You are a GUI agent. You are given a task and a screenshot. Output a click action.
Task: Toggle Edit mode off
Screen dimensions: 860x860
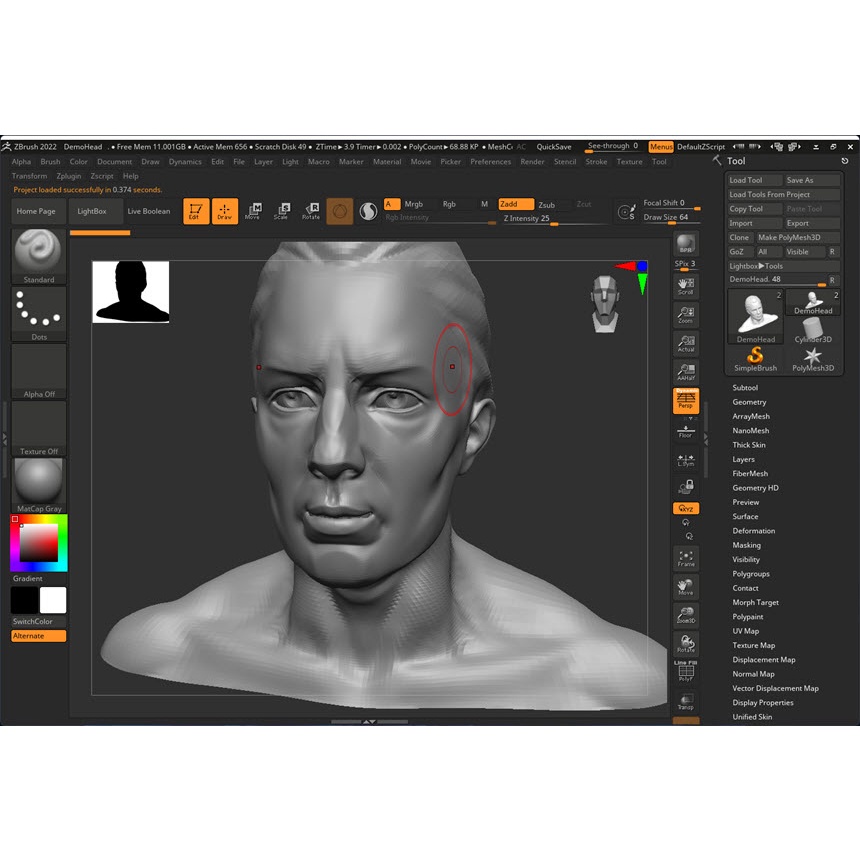(196, 209)
